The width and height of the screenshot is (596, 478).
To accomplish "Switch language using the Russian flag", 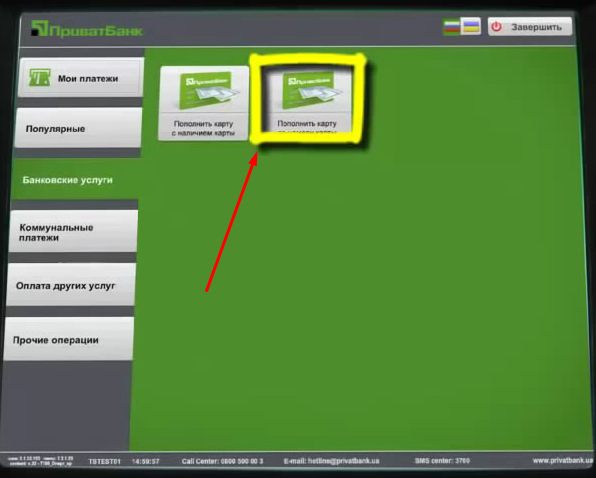I will click(451, 27).
